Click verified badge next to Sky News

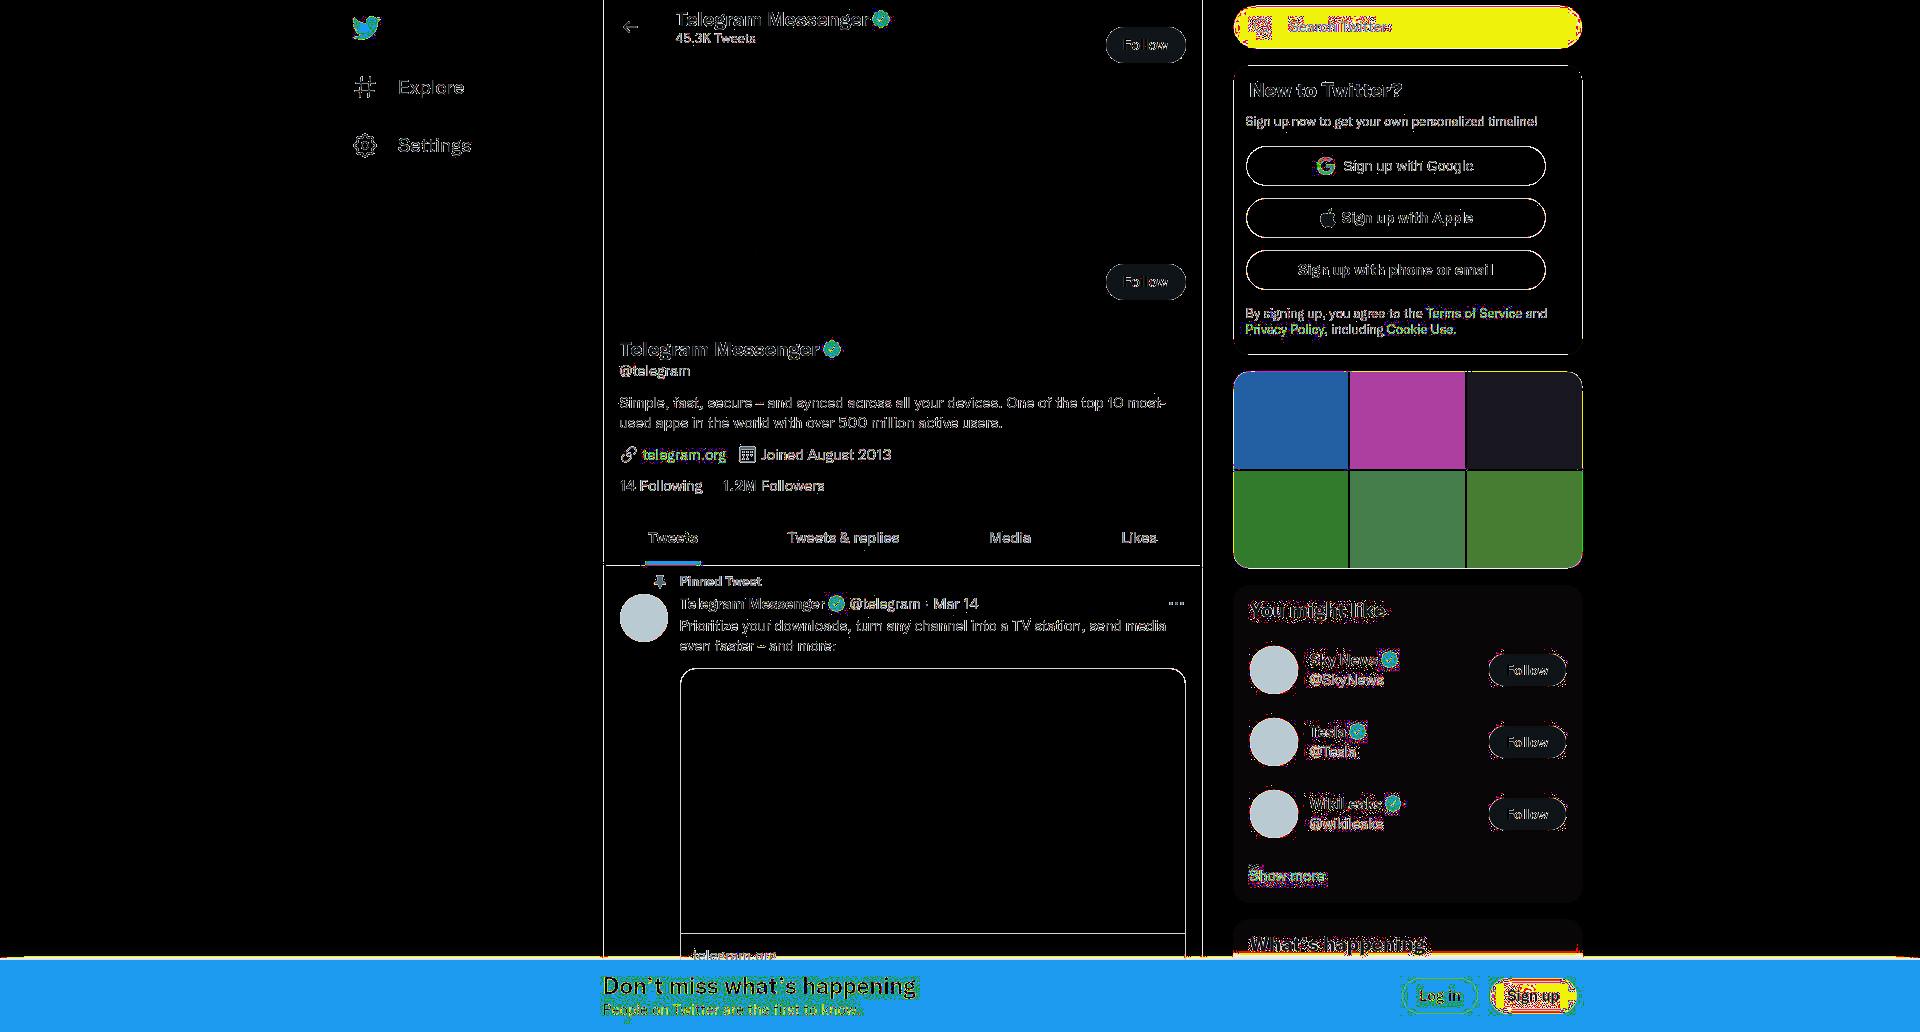1389,660
